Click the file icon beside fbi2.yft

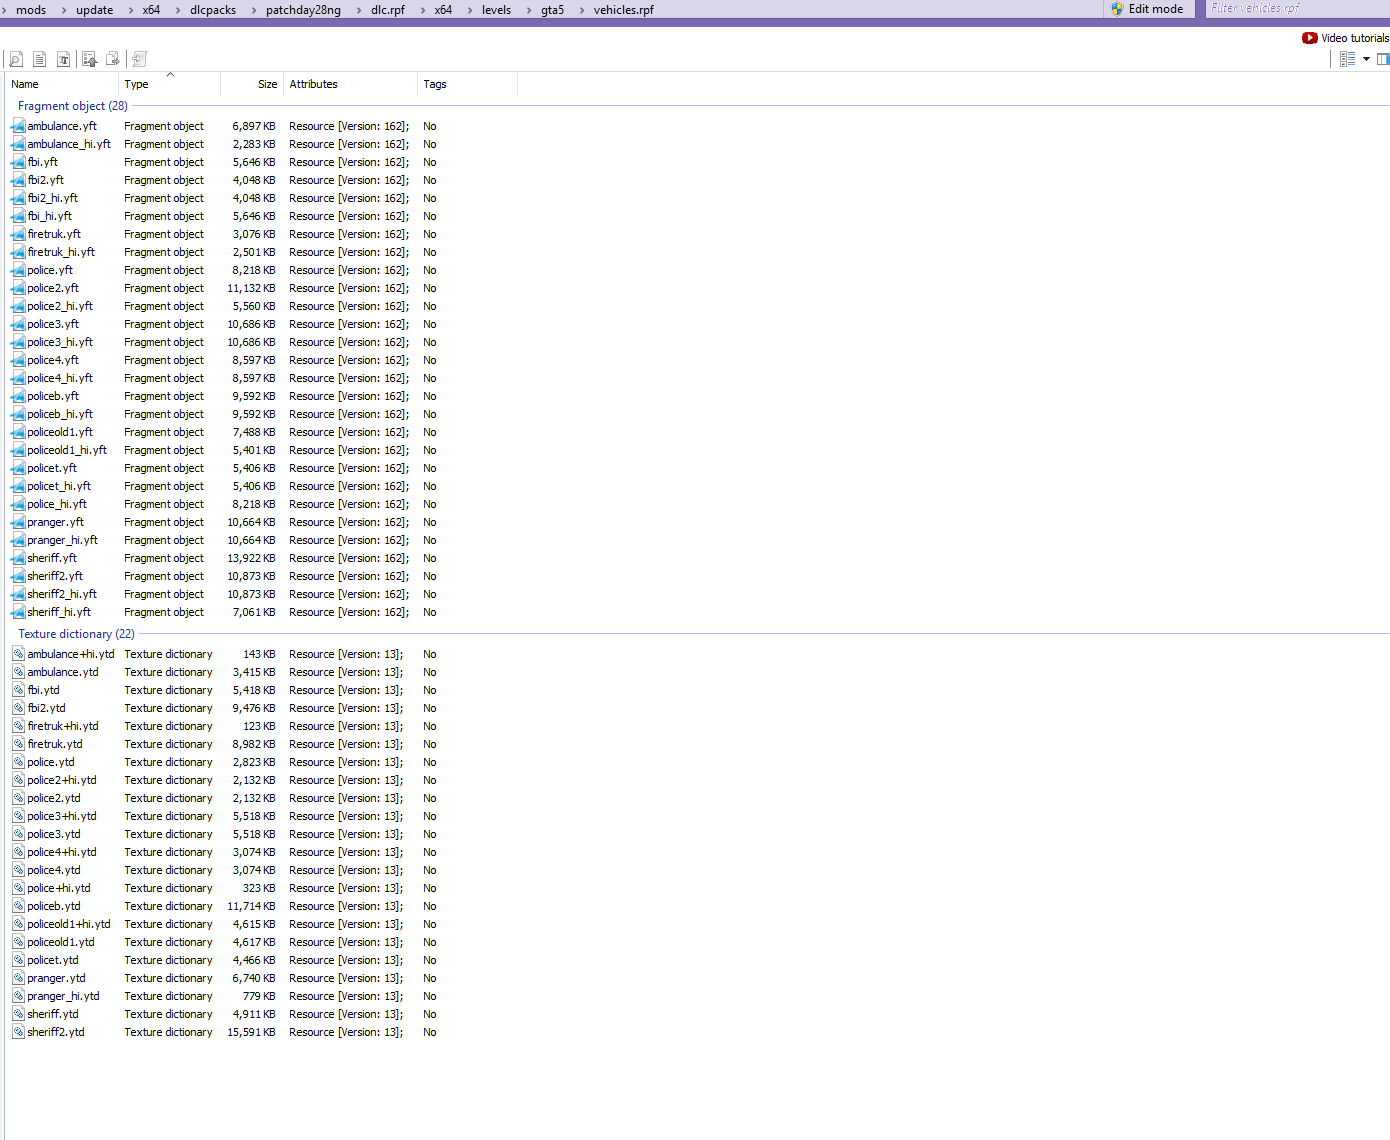tap(18, 180)
